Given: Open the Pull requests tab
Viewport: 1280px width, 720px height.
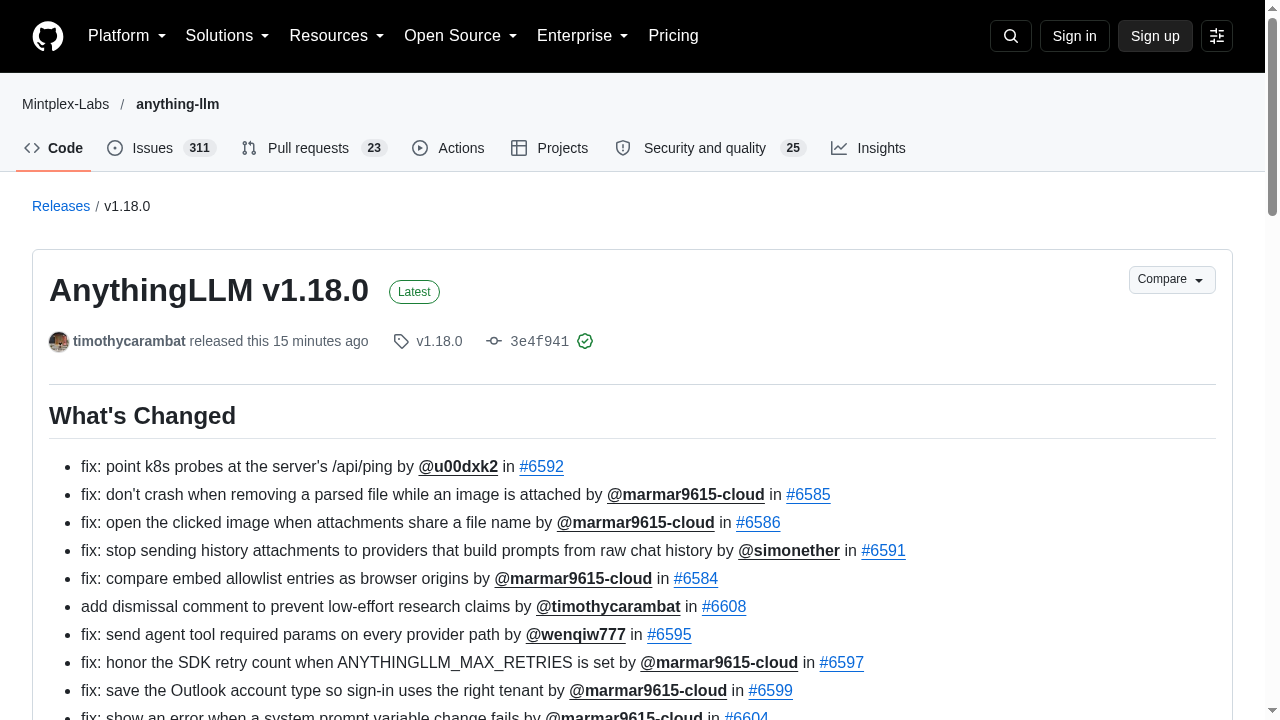Looking at the screenshot, I should coord(314,148).
